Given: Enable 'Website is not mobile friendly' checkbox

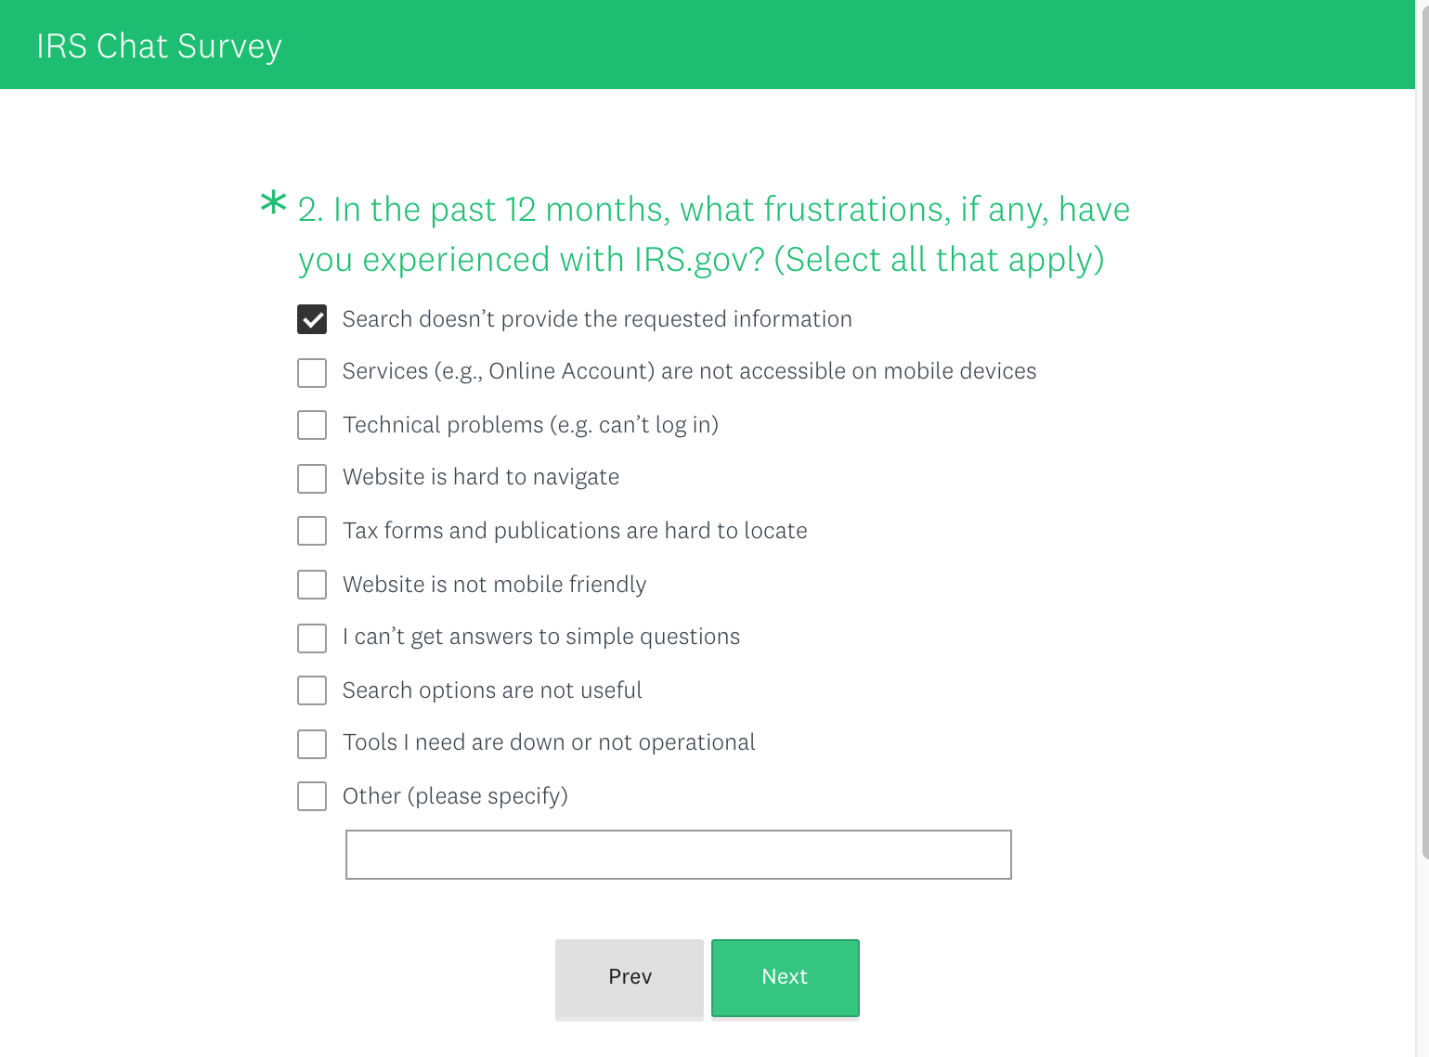Looking at the screenshot, I should pyautogui.click(x=312, y=584).
